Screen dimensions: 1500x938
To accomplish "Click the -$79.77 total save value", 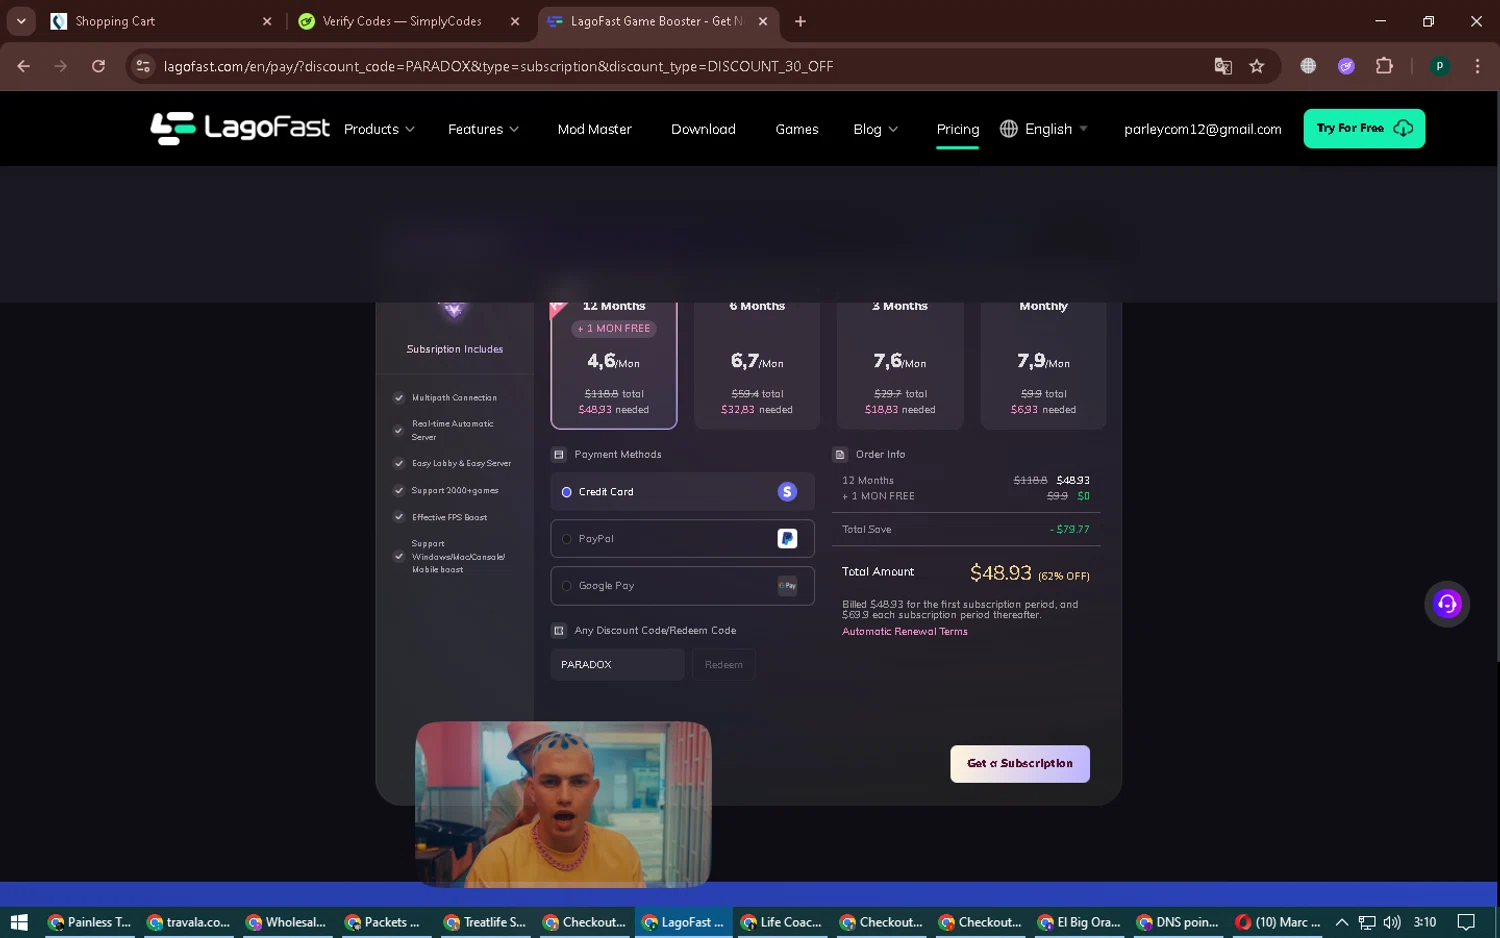I will tap(1070, 530).
